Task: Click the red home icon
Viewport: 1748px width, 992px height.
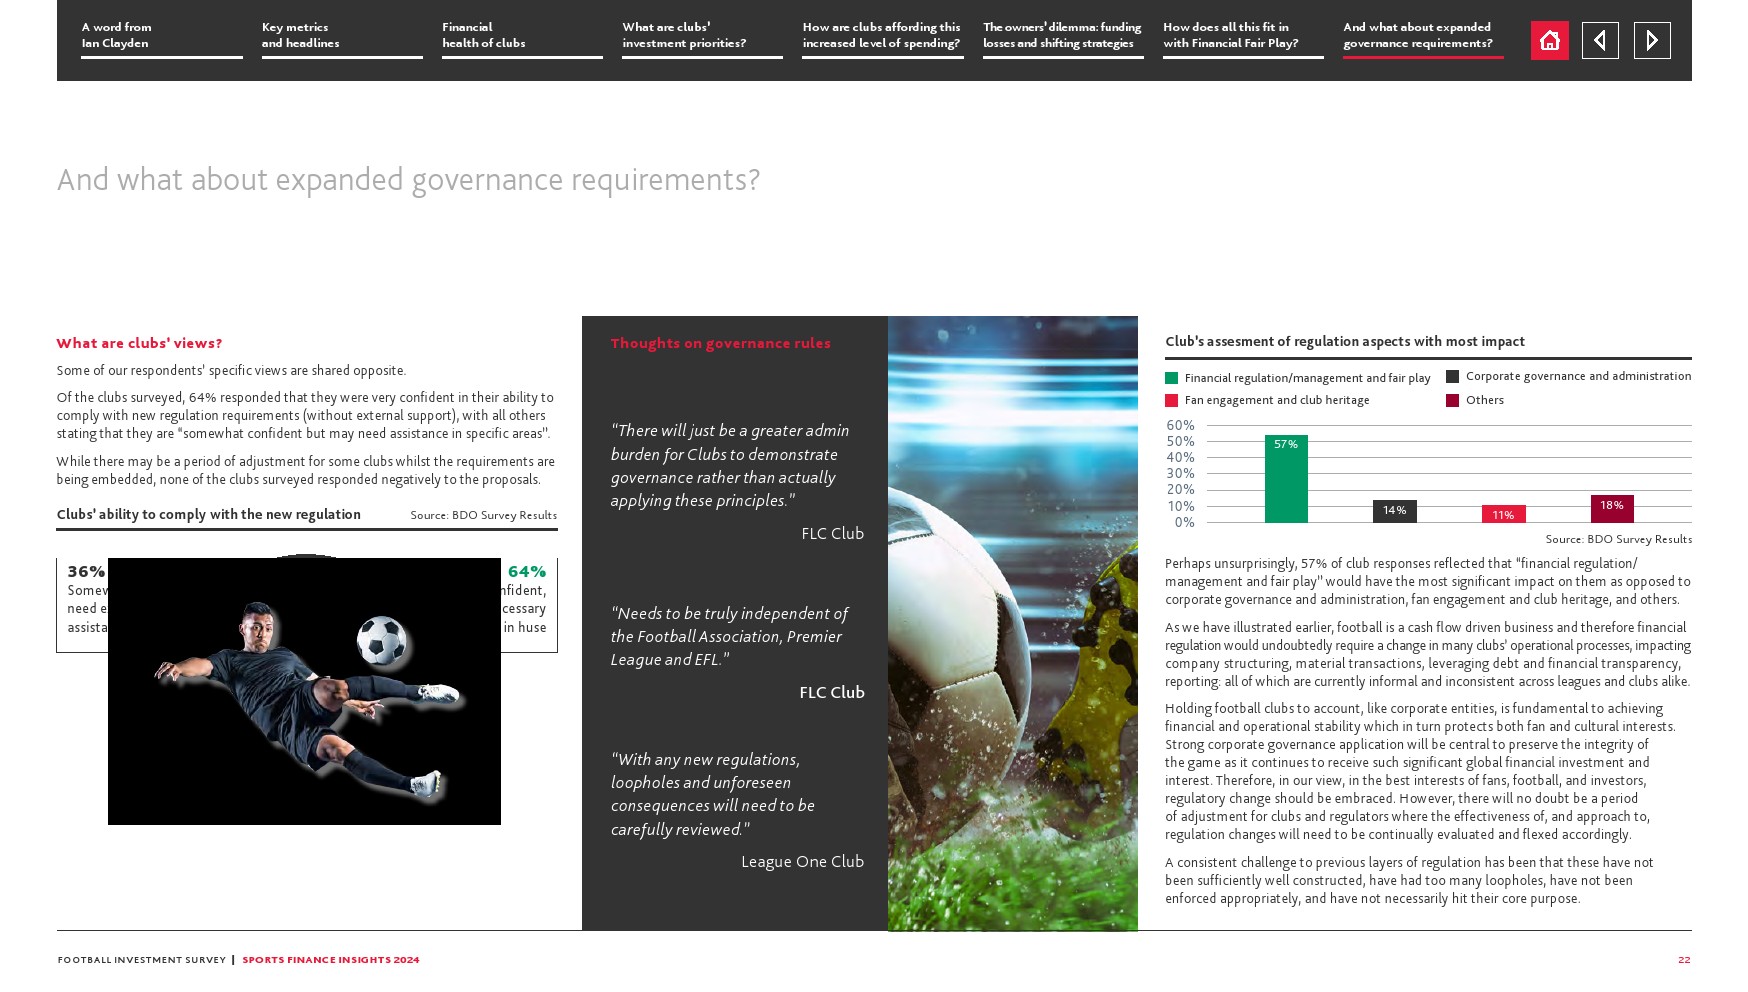Action: click(x=1549, y=41)
